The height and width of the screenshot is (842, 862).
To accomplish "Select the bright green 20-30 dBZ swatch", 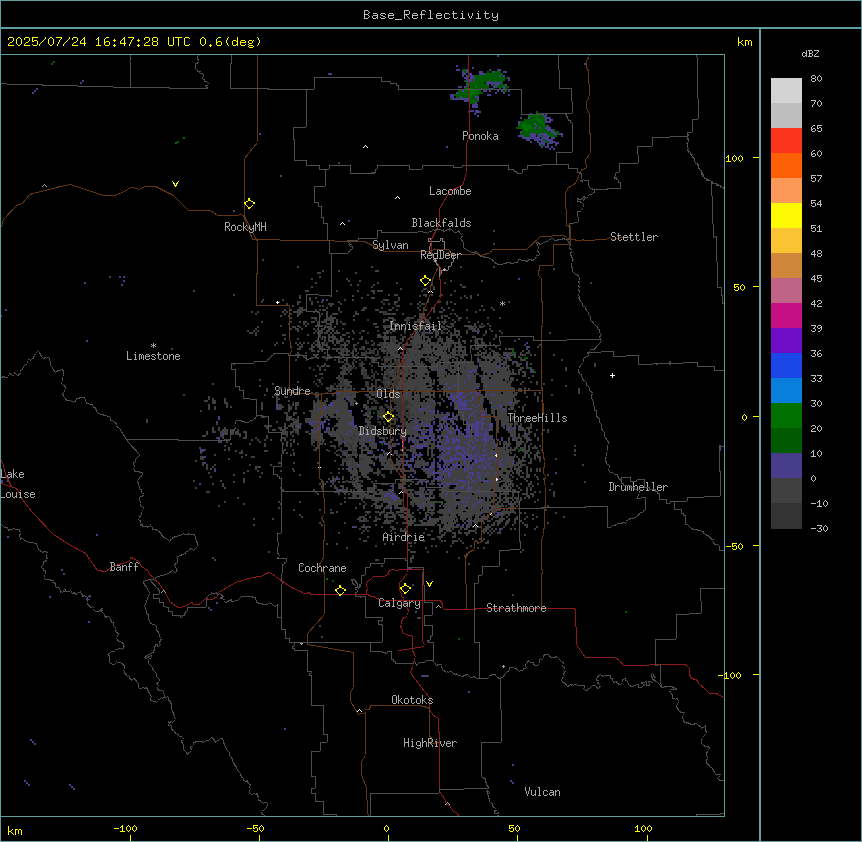I will pos(786,416).
